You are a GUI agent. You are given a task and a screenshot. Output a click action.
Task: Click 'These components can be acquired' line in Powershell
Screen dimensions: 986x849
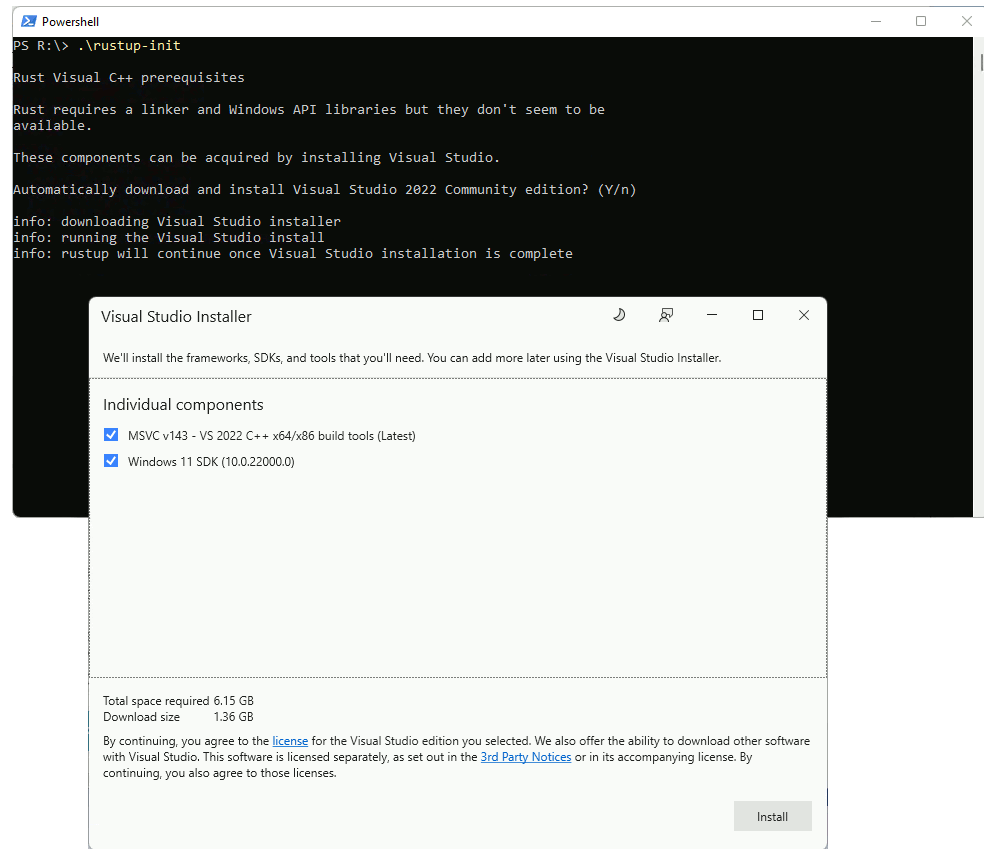(x=257, y=157)
